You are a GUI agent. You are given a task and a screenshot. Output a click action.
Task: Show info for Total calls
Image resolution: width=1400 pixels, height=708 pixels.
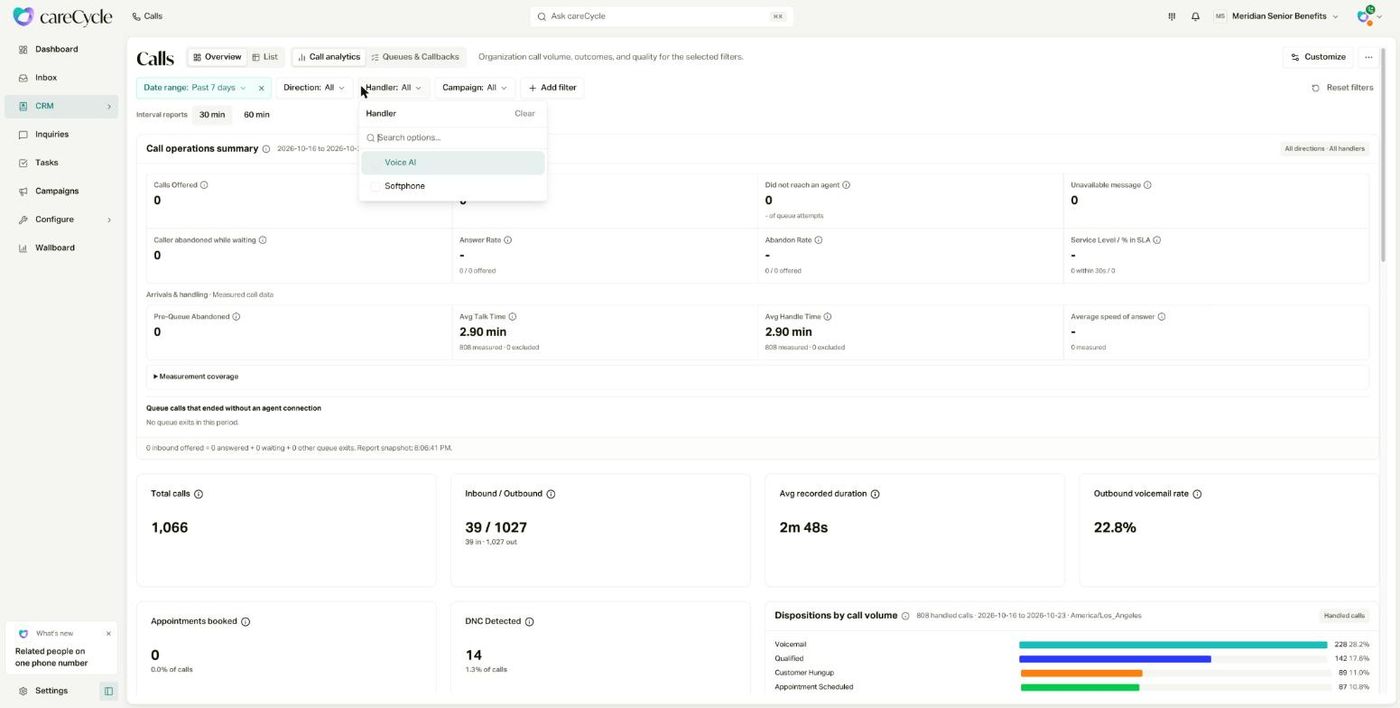198,494
